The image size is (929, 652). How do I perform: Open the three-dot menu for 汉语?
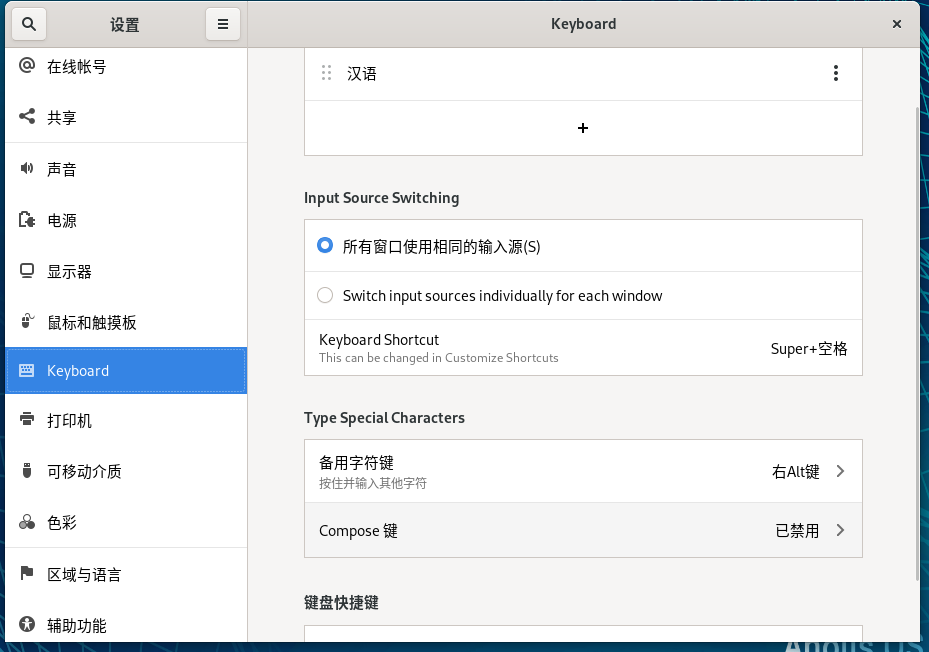[x=835, y=73]
